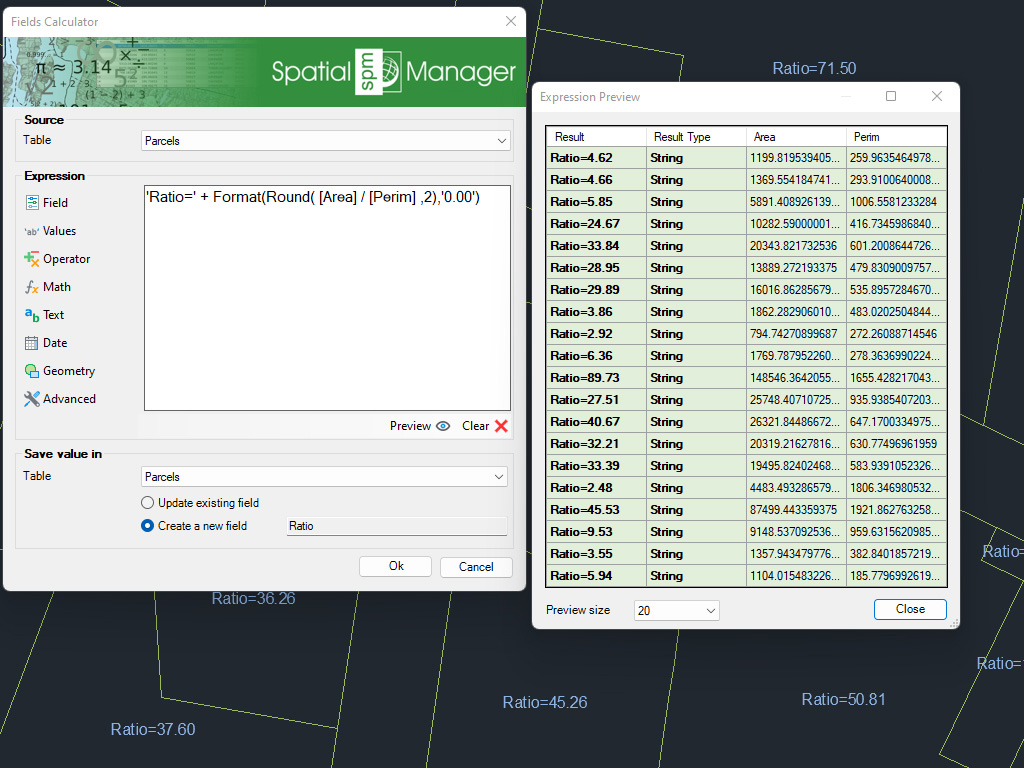Sort by Area column header
This screenshot has width=1024, height=768.
(796, 137)
